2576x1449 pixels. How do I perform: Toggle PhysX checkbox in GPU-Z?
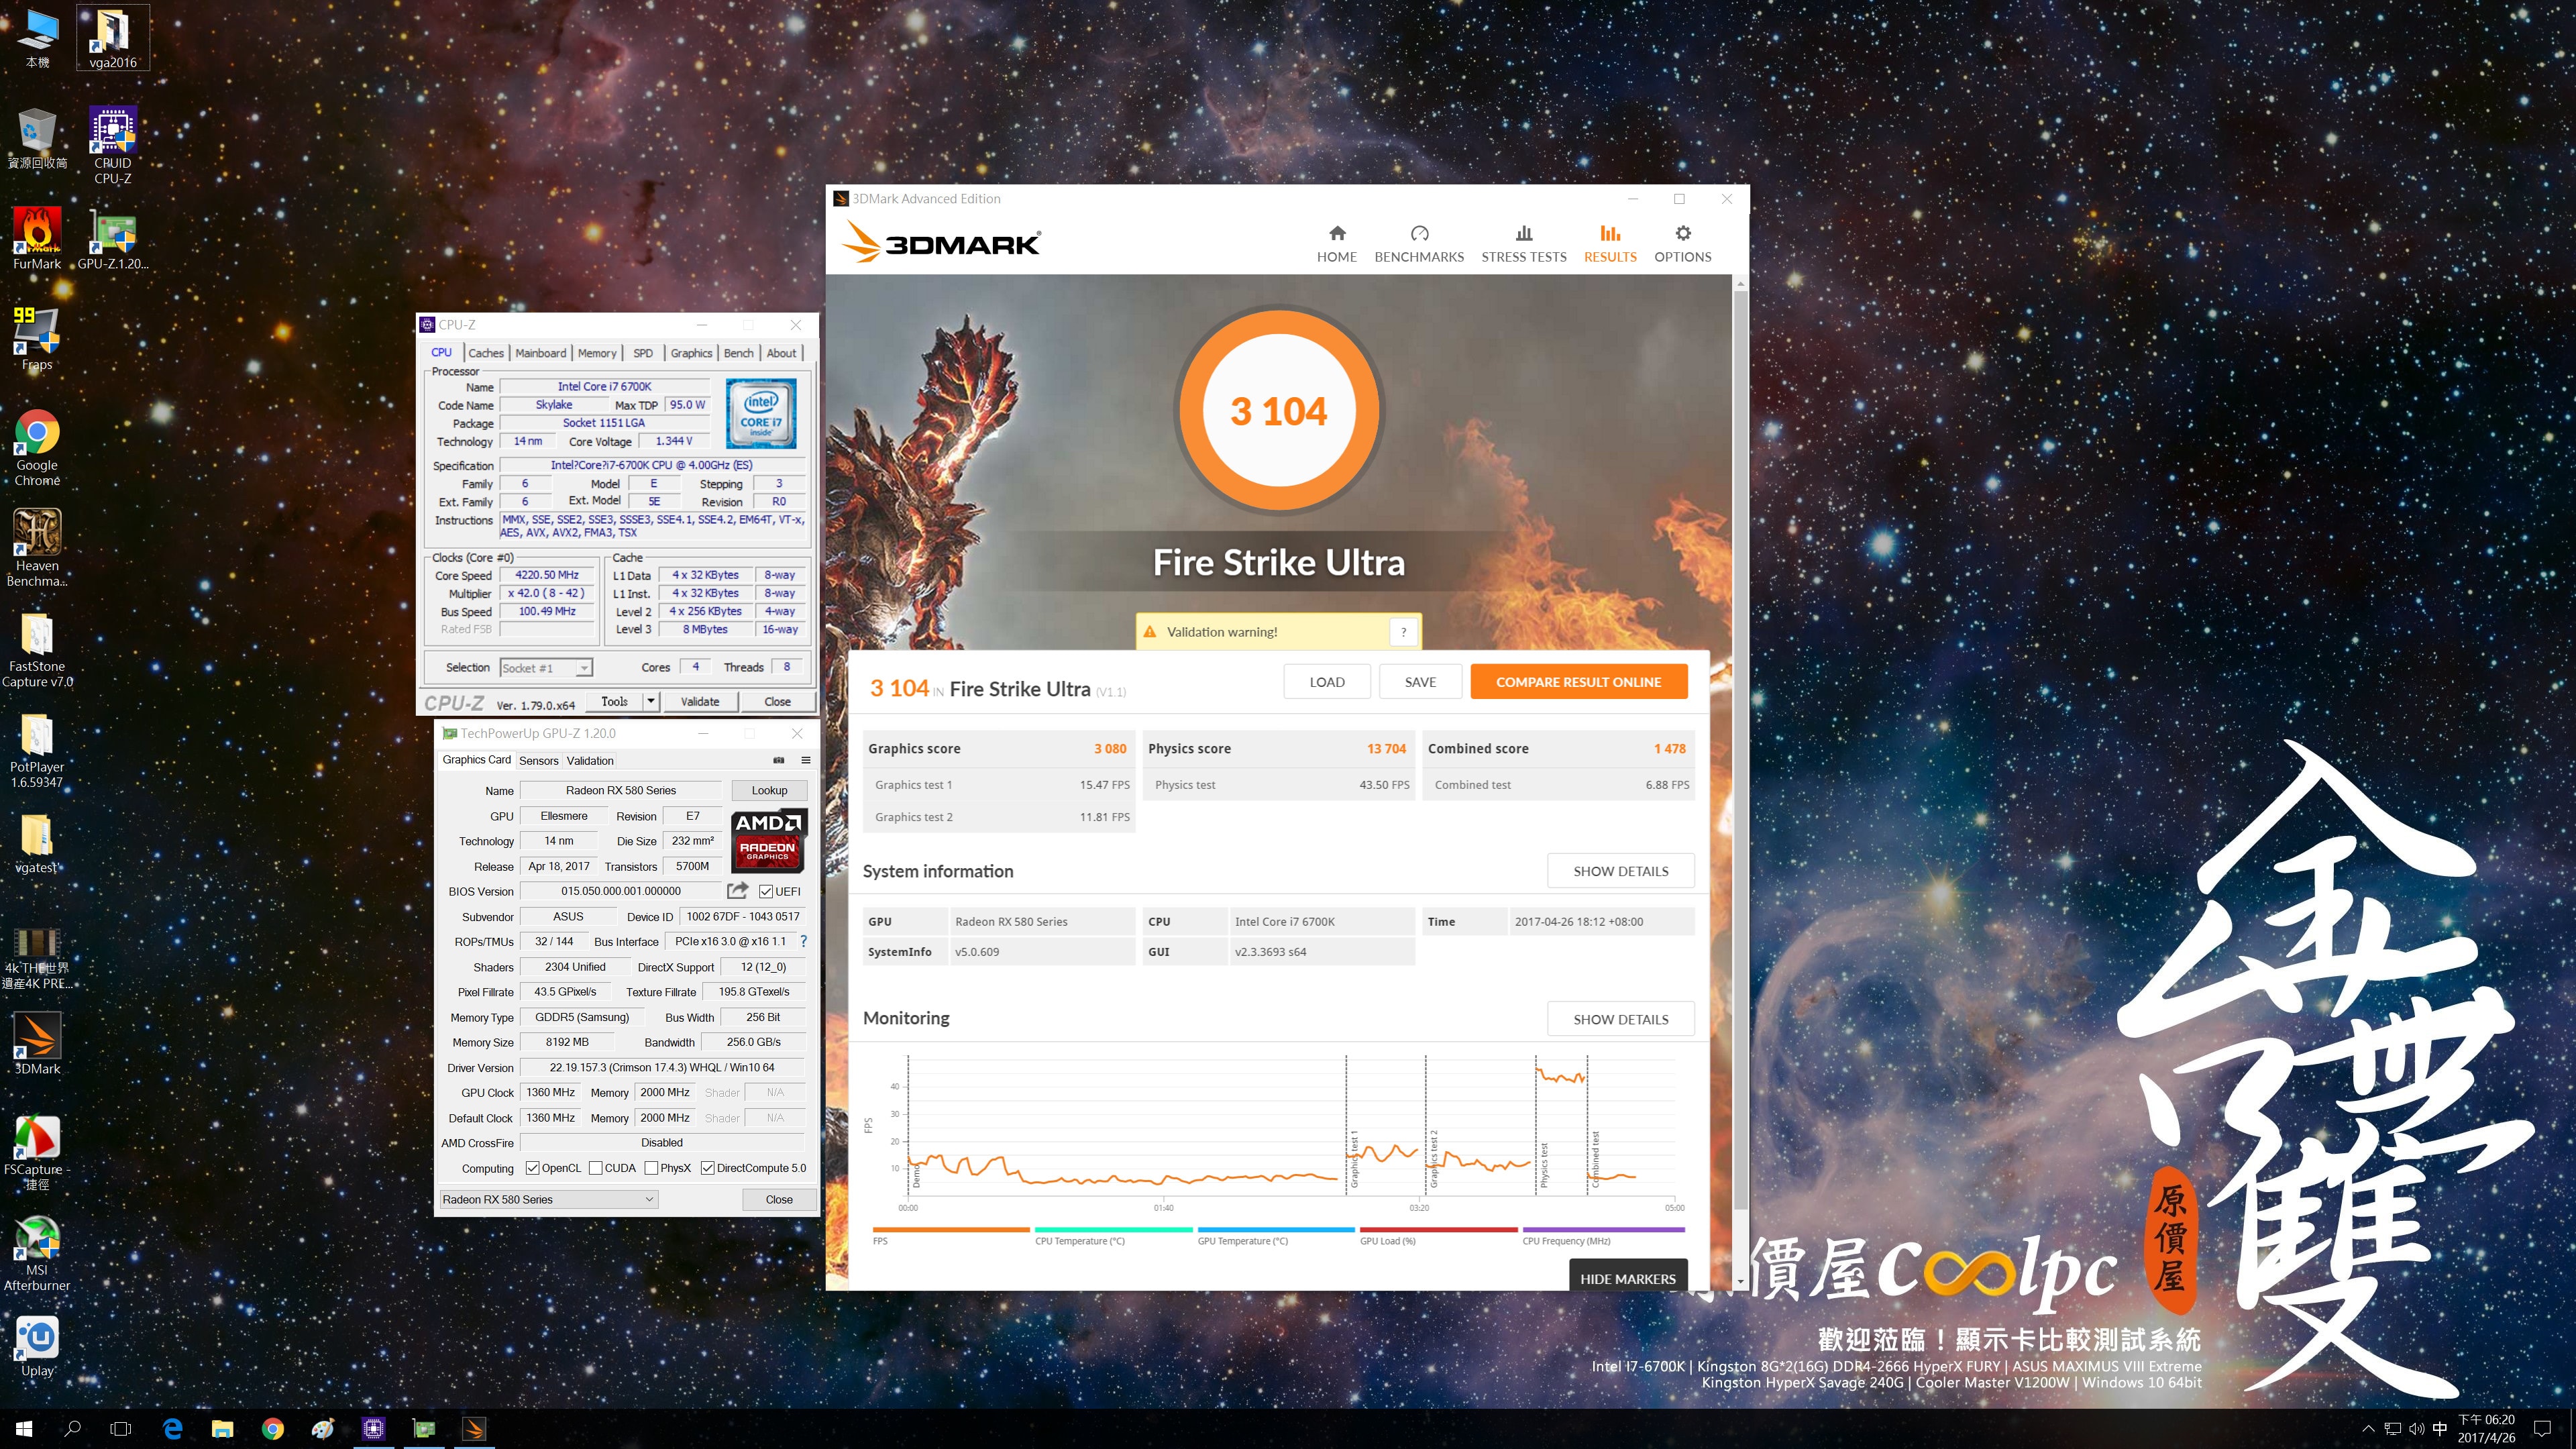pyautogui.click(x=651, y=1168)
